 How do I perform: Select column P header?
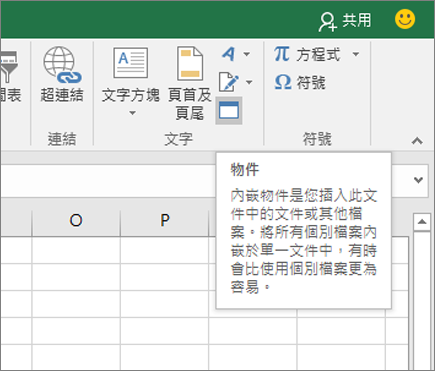(x=165, y=220)
